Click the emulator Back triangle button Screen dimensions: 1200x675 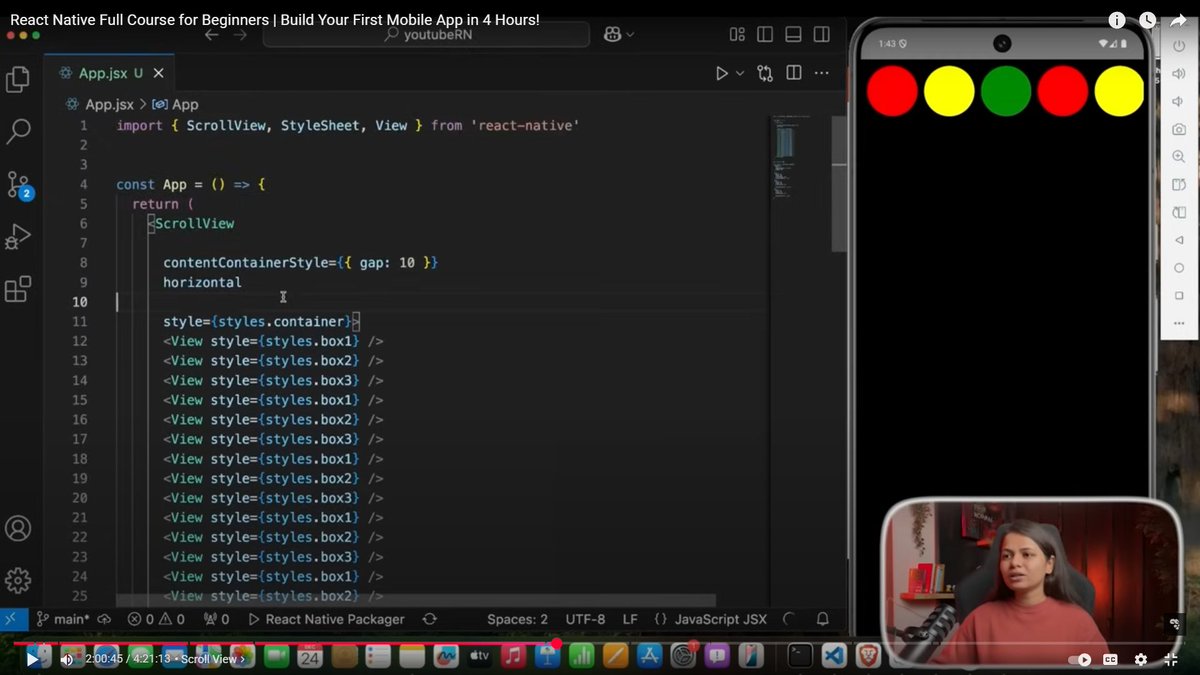point(1179,240)
